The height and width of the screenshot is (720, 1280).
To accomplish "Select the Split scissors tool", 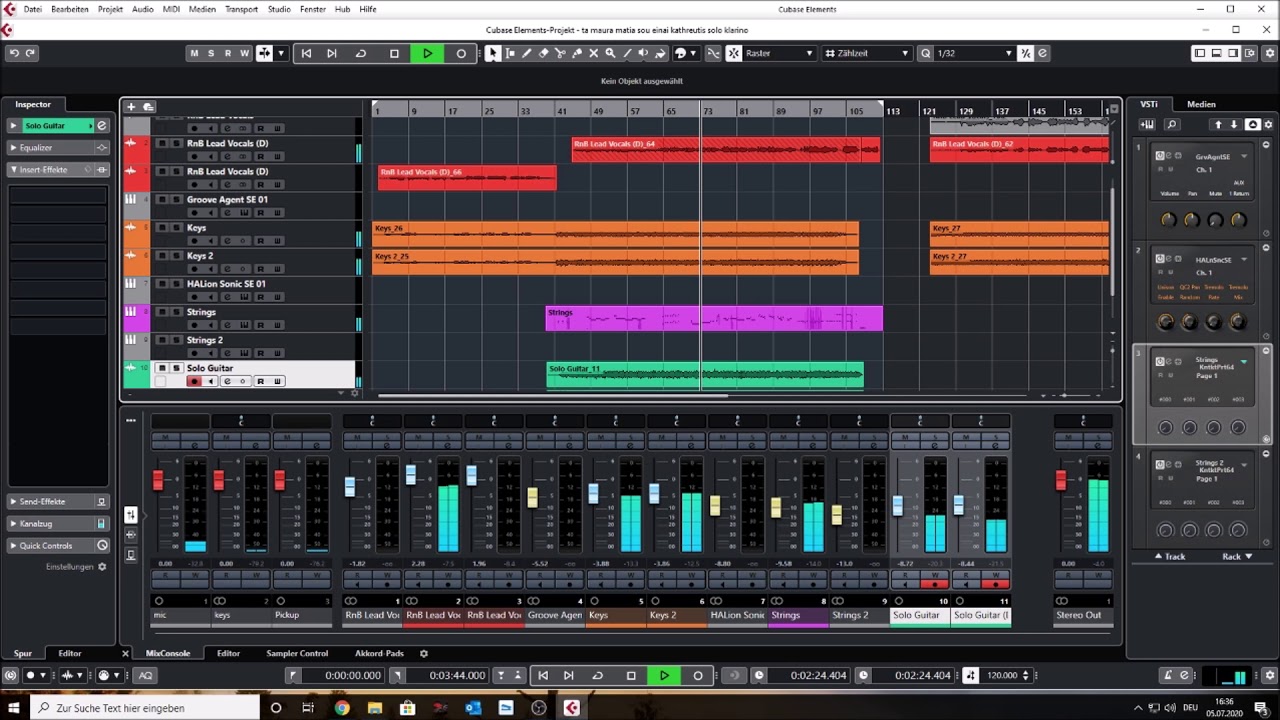I will point(560,53).
